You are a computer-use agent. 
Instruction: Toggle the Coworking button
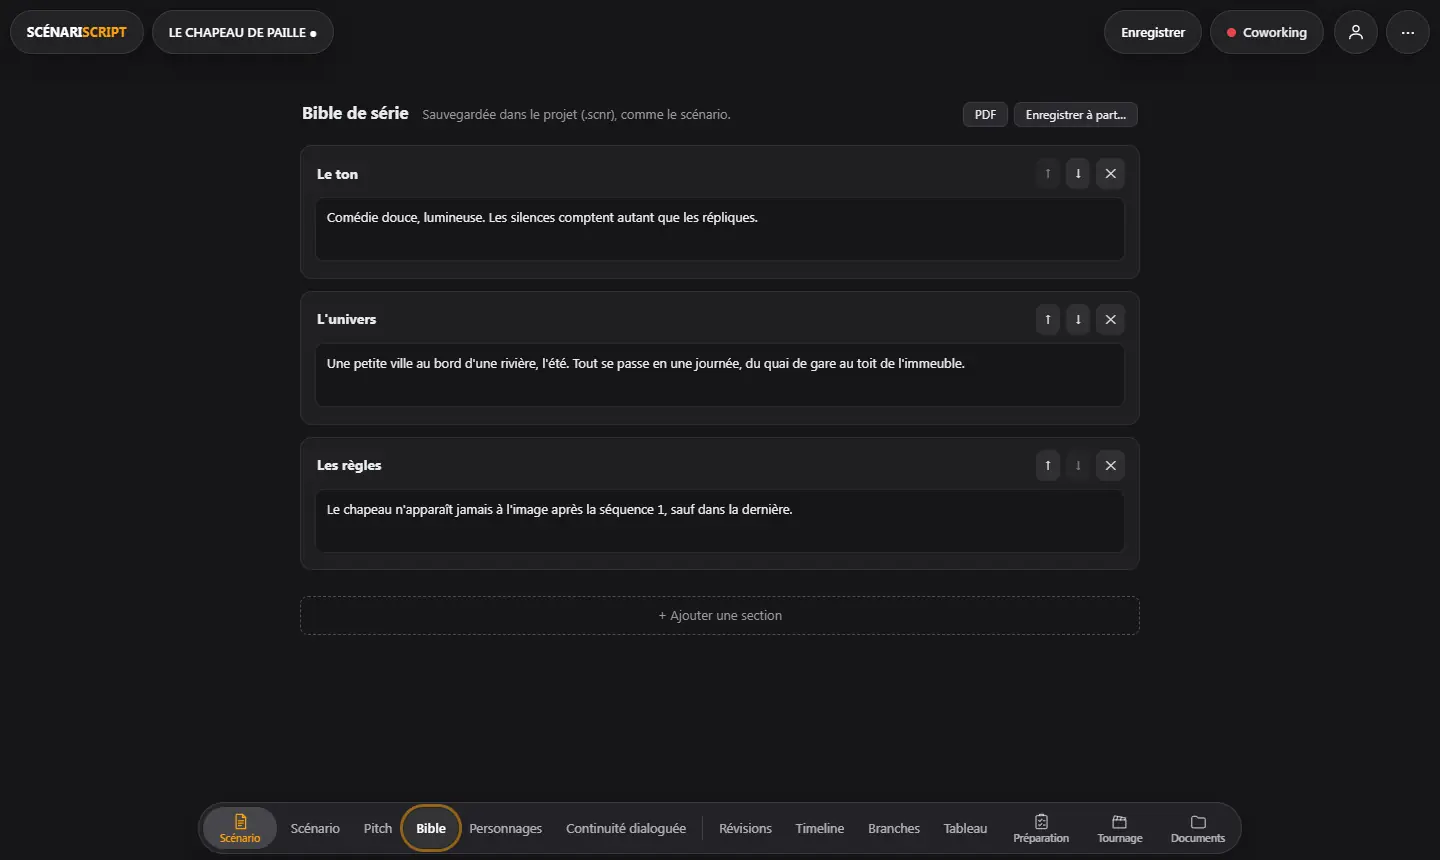1267,32
